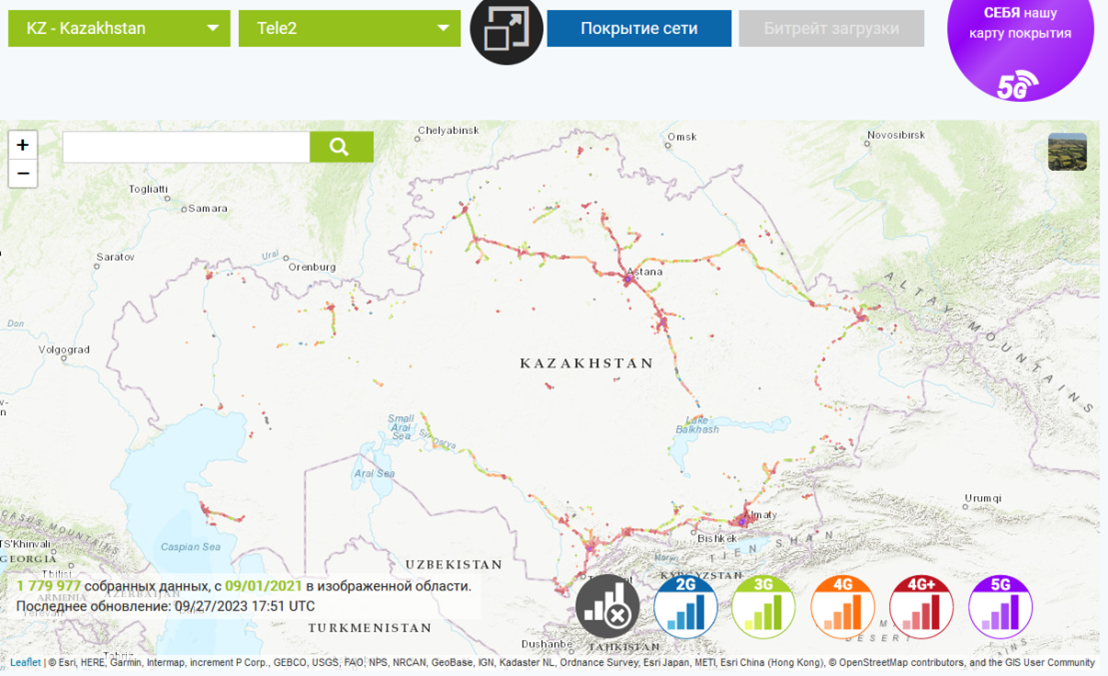The height and width of the screenshot is (676, 1108).
Task: Open the KZ - Kazakhstan country dropdown
Action: 118,28
